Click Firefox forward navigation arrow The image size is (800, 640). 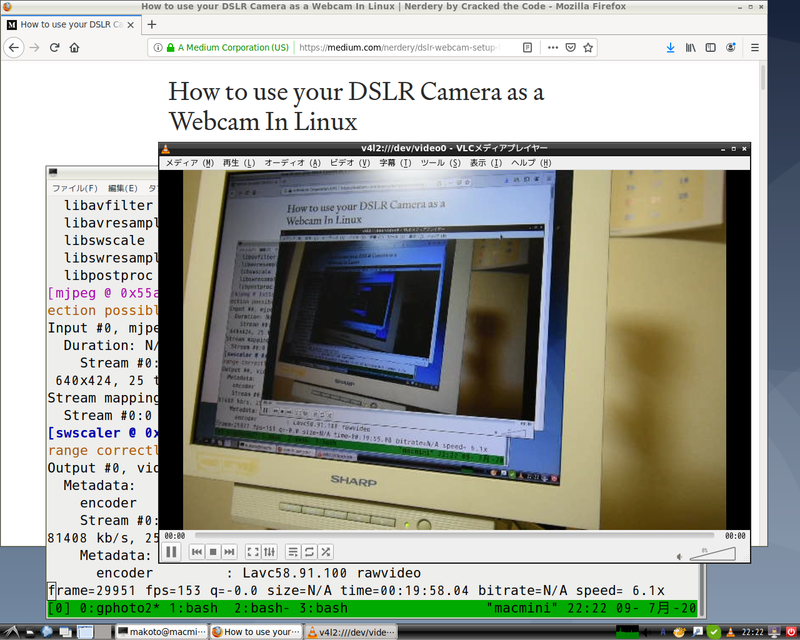34,47
